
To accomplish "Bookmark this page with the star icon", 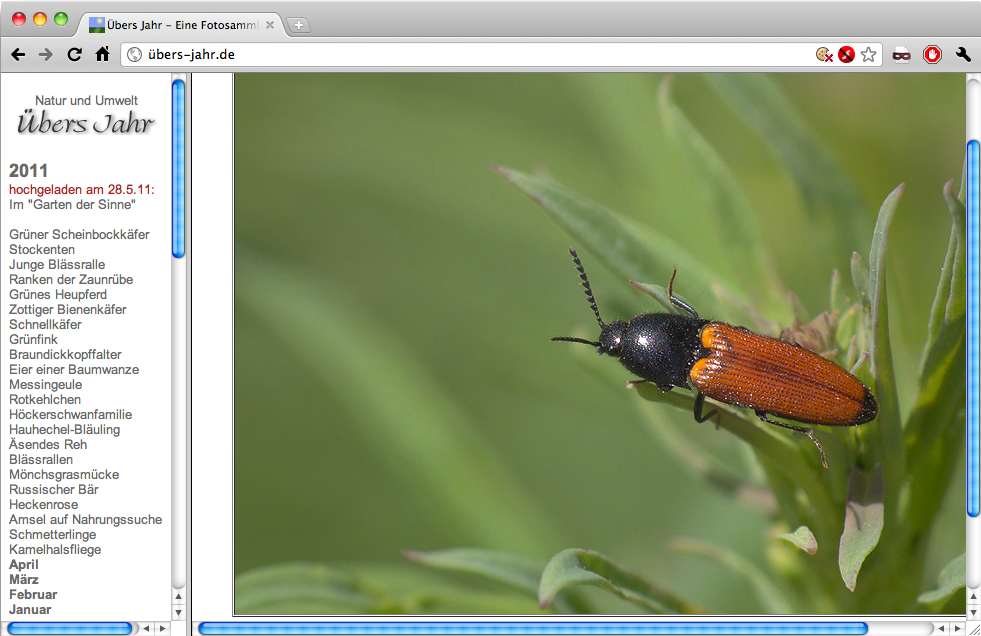I will pyautogui.click(x=868, y=55).
